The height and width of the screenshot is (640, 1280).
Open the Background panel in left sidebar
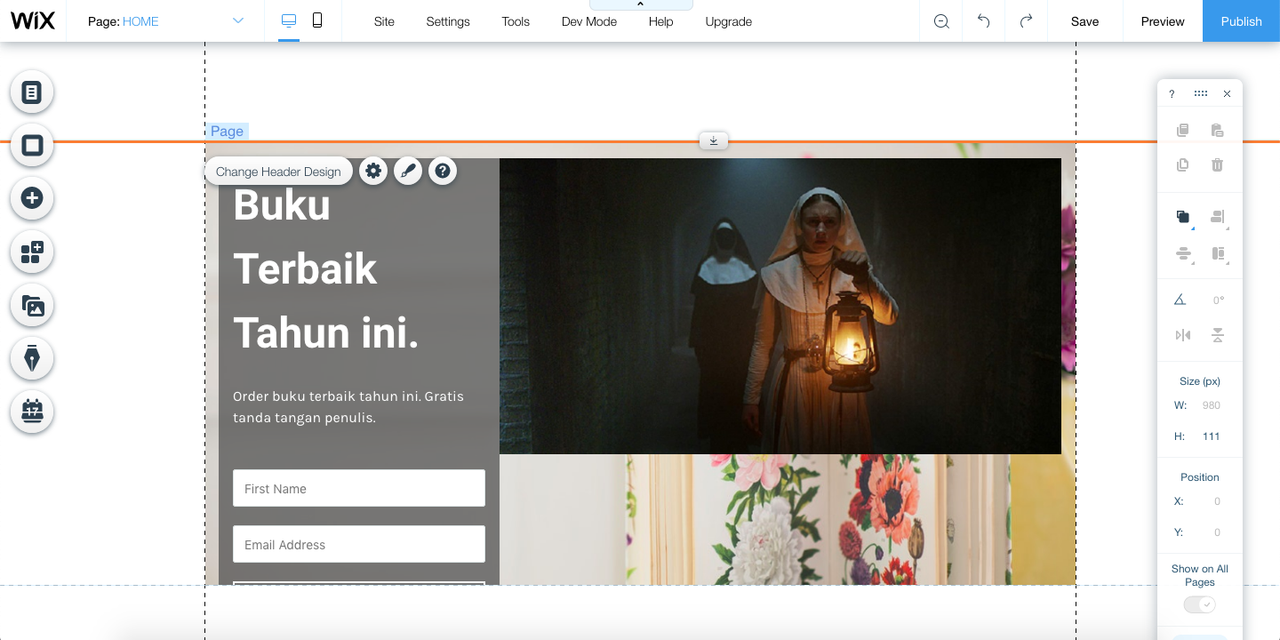coord(32,145)
